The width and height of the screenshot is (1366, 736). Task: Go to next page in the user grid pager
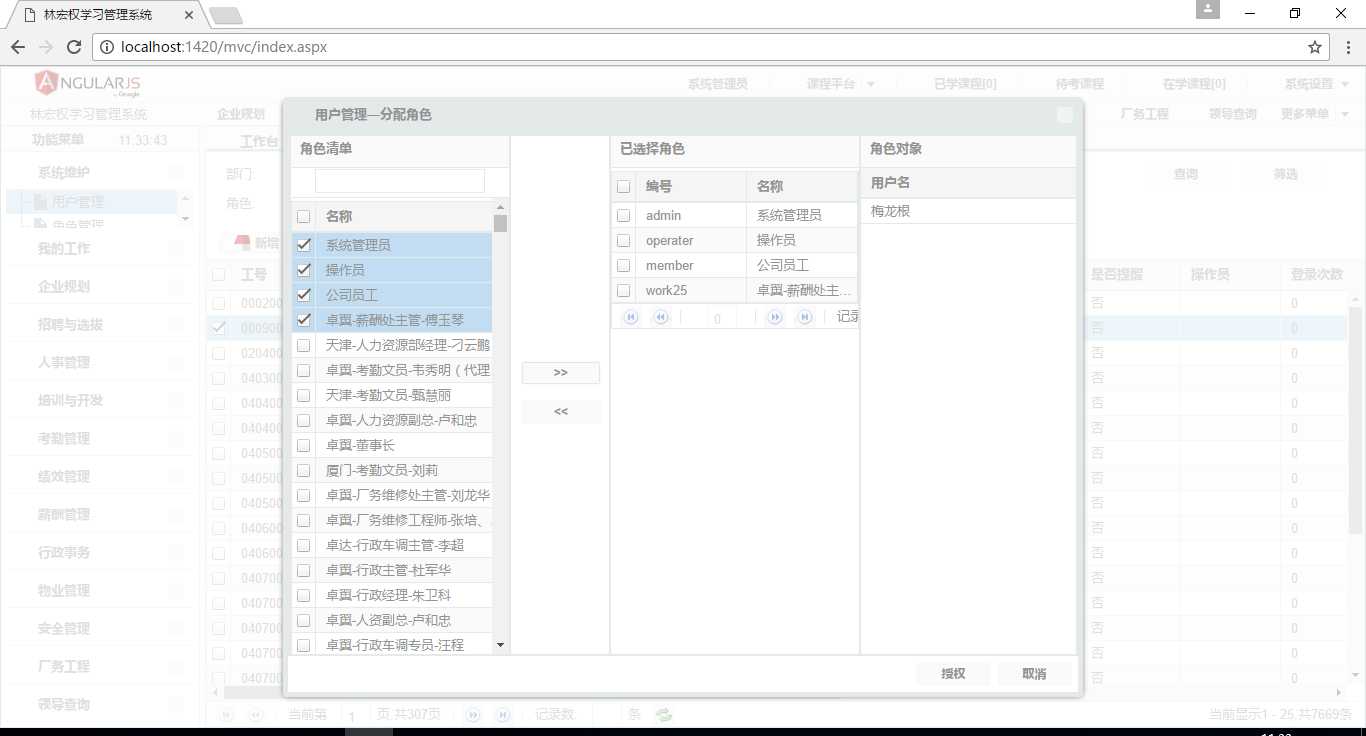[x=473, y=714]
